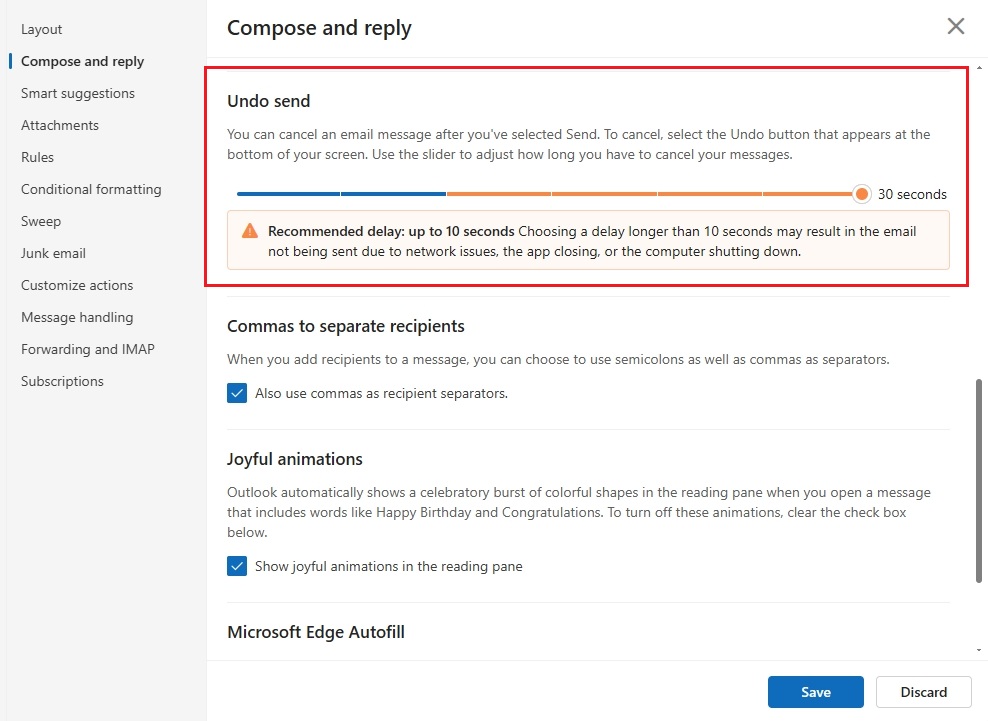Select the Smart suggestions category
The height and width of the screenshot is (721, 988).
tap(77, 93)
